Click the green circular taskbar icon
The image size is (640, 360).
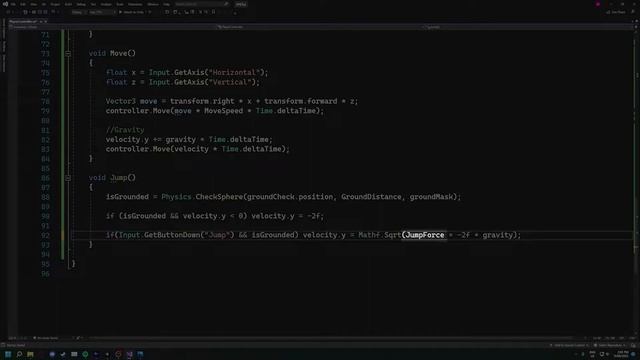[x=85, y=354]
